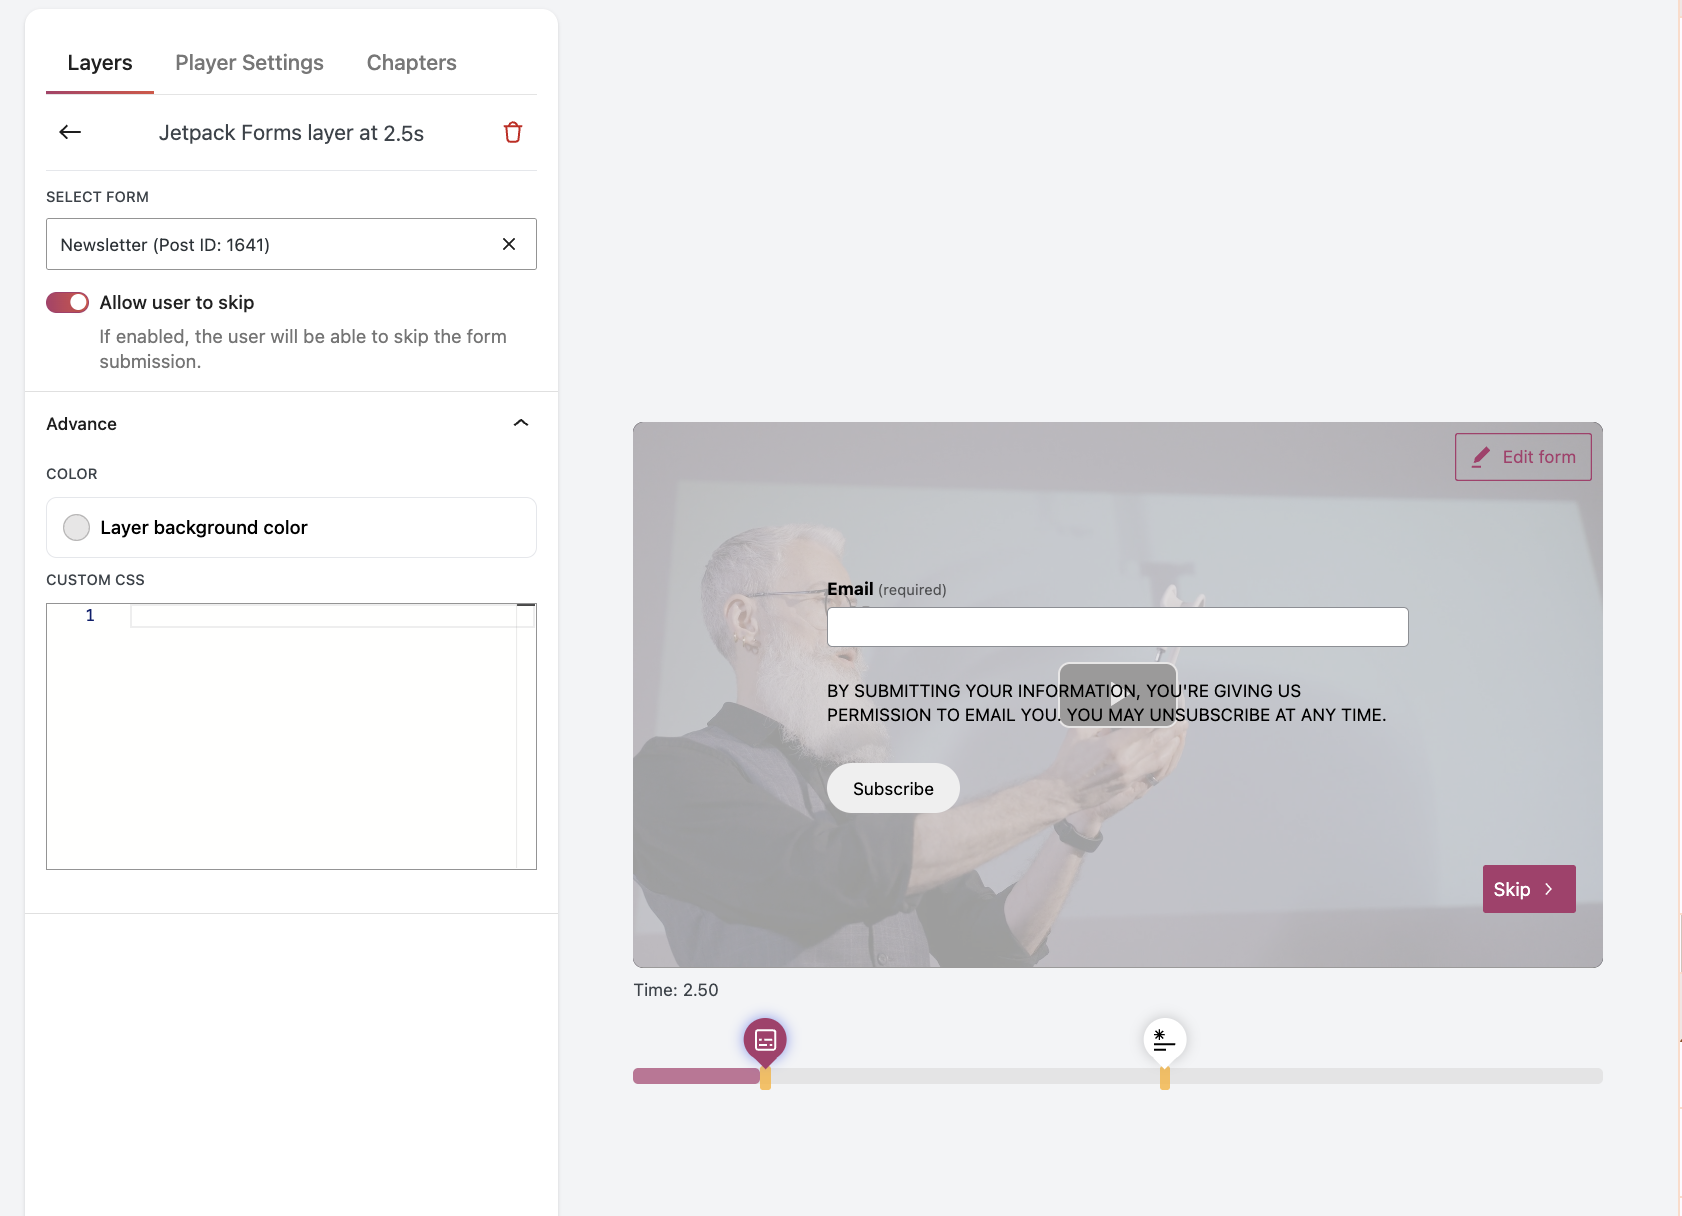Image resolution: width=1682 pixels, height=1216 pixels.
Task: Delete the Jetpack Forms layer
Action: pos(512,132)
